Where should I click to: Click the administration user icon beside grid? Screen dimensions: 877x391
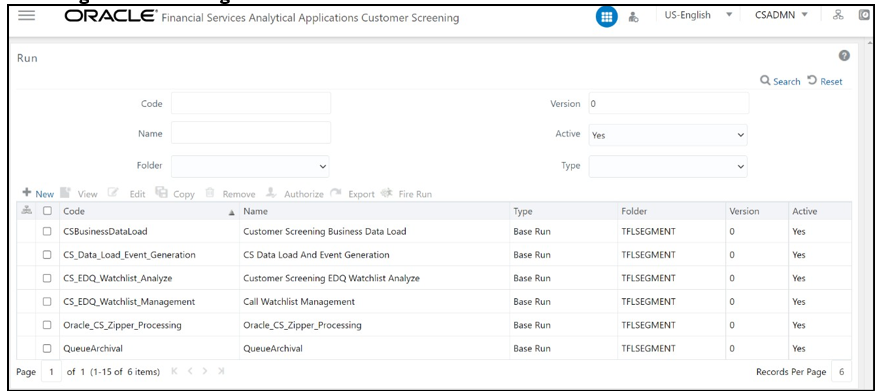(634, 17)
